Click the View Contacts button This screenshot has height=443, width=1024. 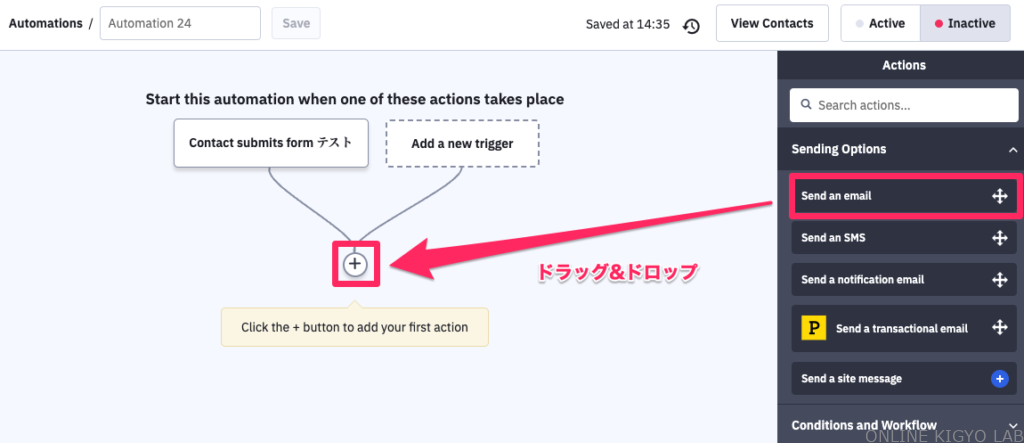[772, 24]
